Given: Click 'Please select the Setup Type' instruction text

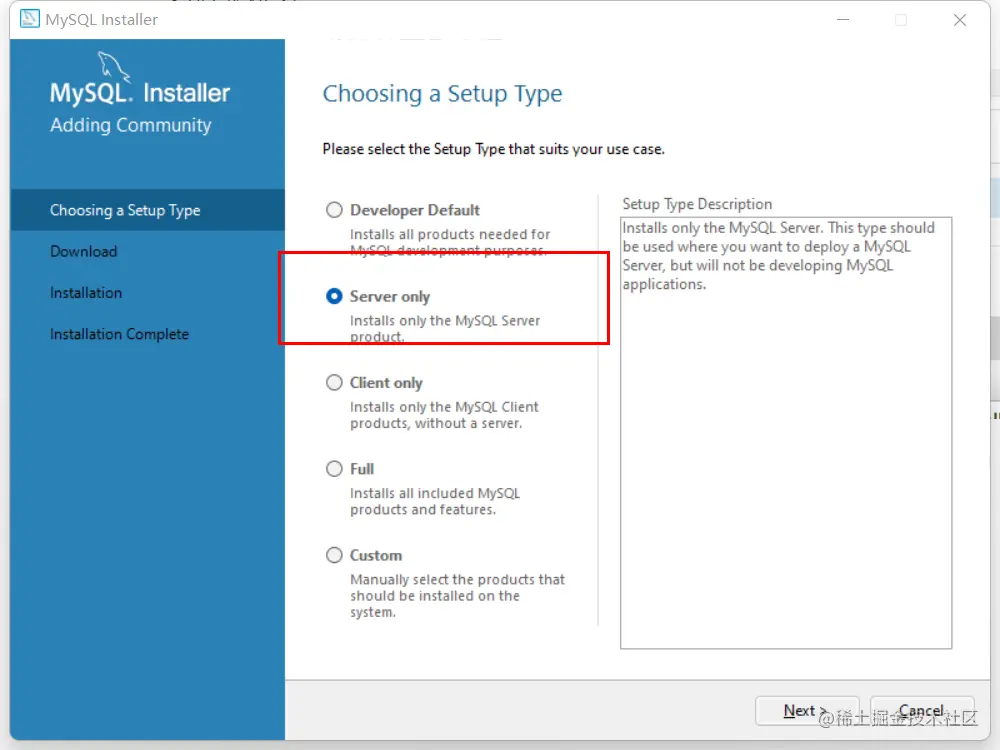Looking at the screenshot, I should tap(493, 149).
